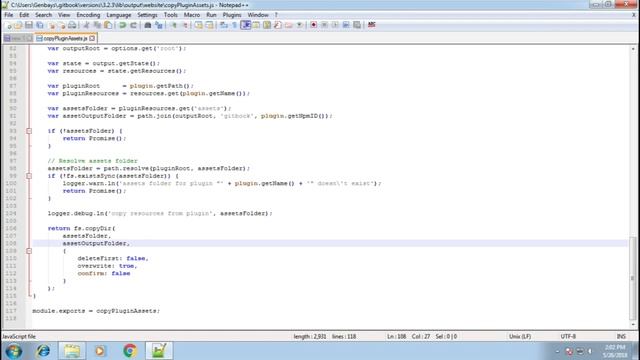Screen dimensions: 640x360
Task: Click the vertical scrollbar thumb in the editor
Action: 633,278
